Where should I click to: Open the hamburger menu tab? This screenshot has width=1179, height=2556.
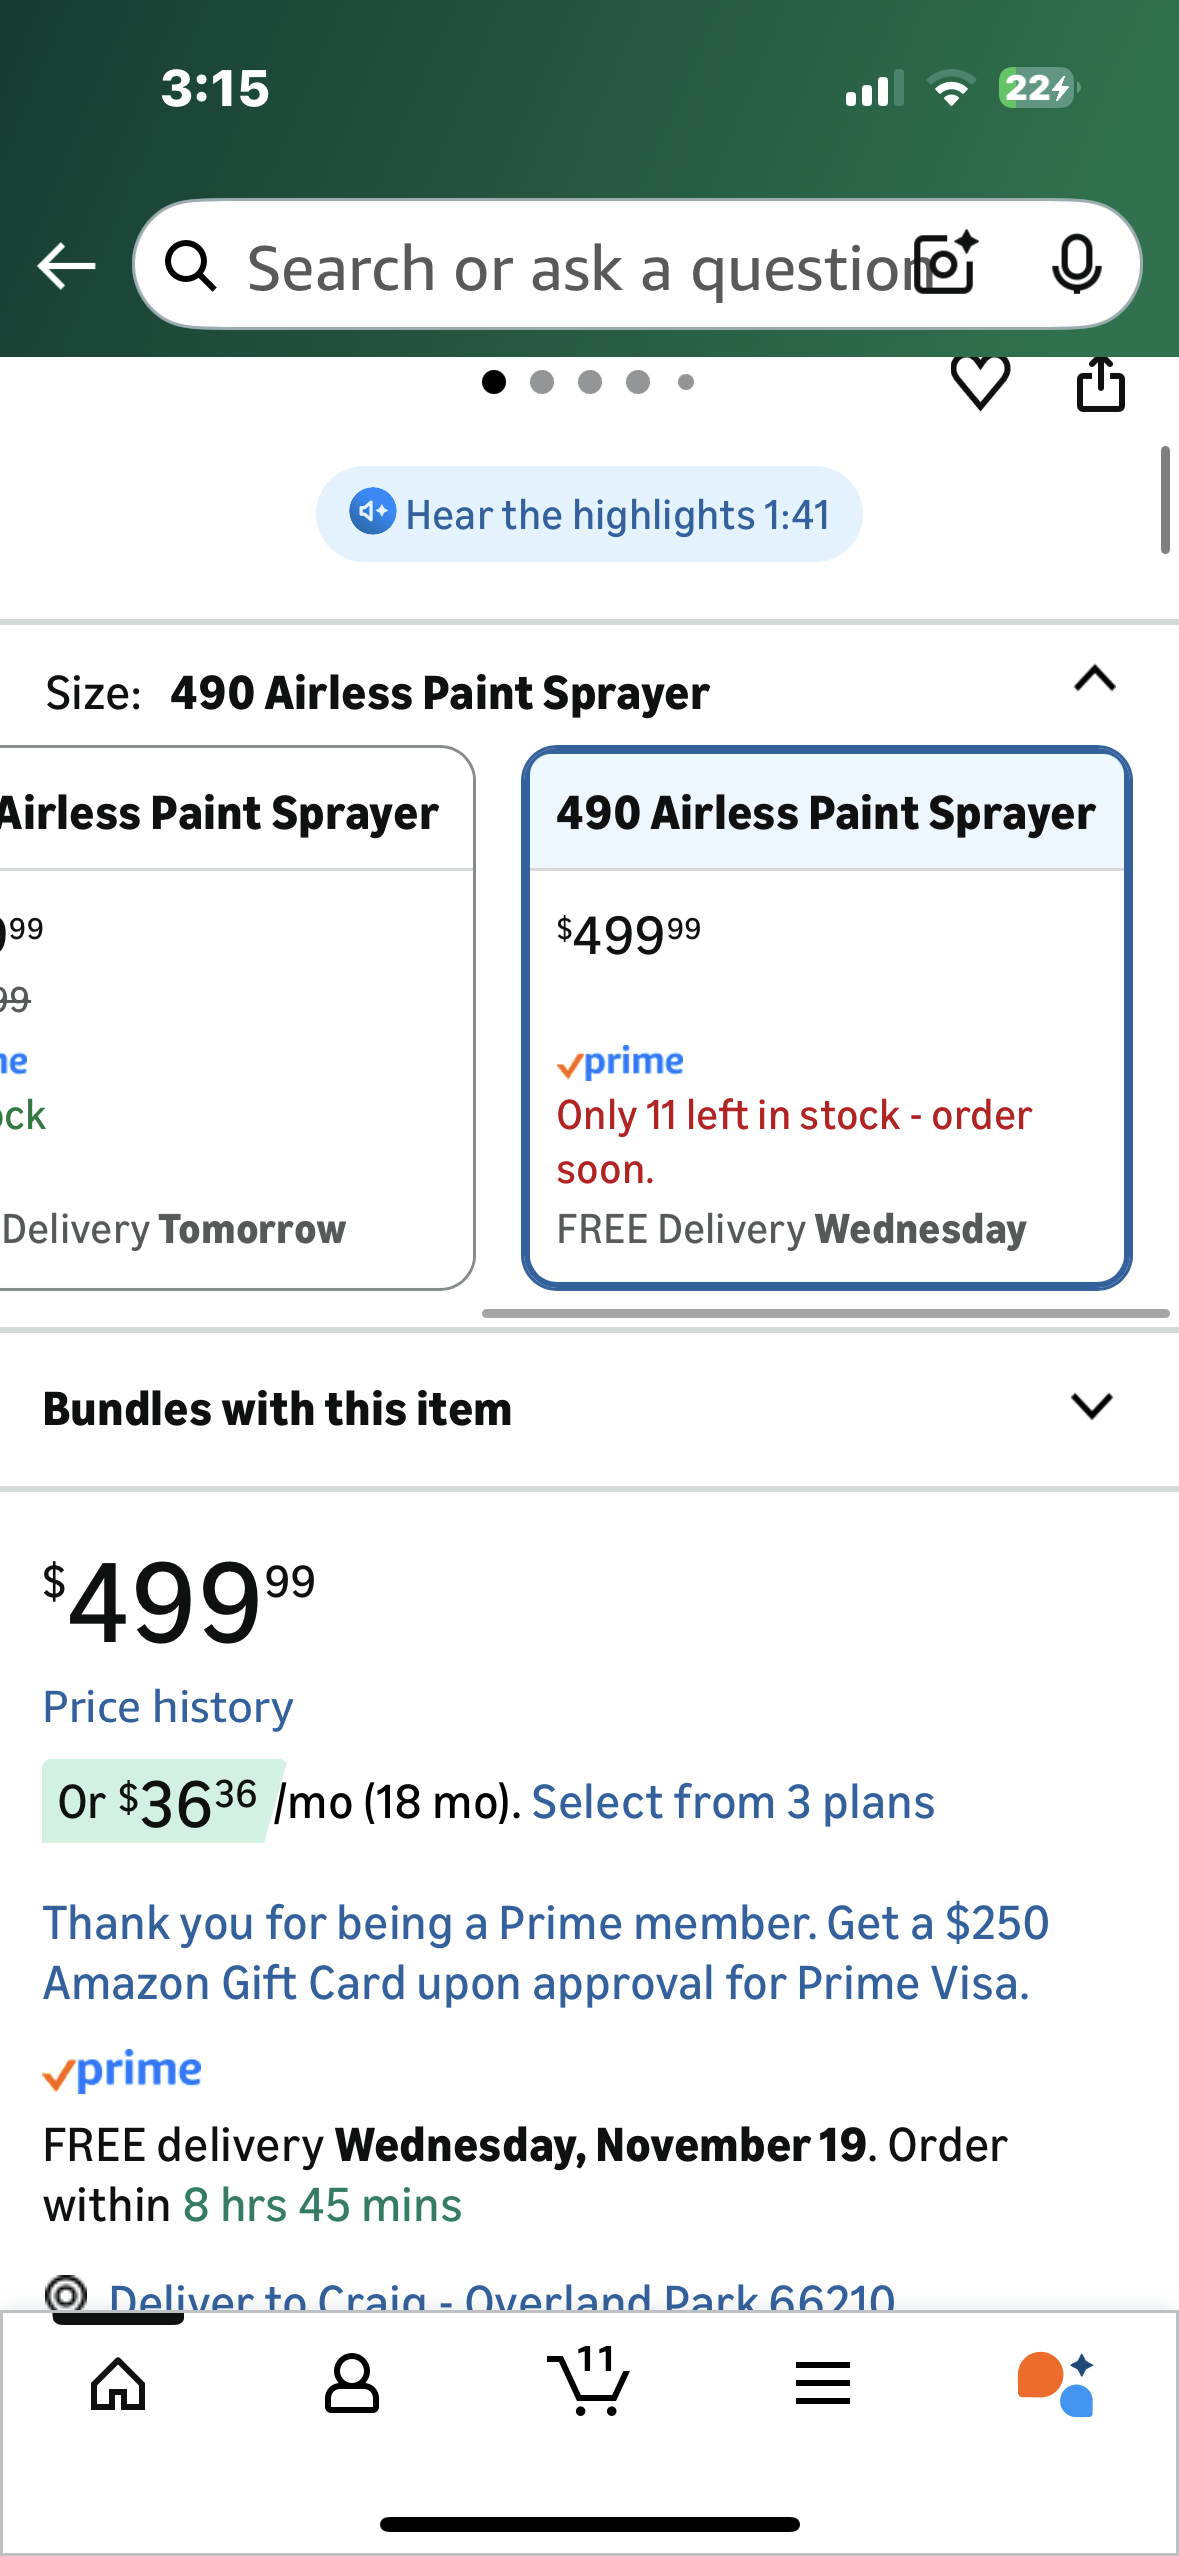click(823, 2384)
